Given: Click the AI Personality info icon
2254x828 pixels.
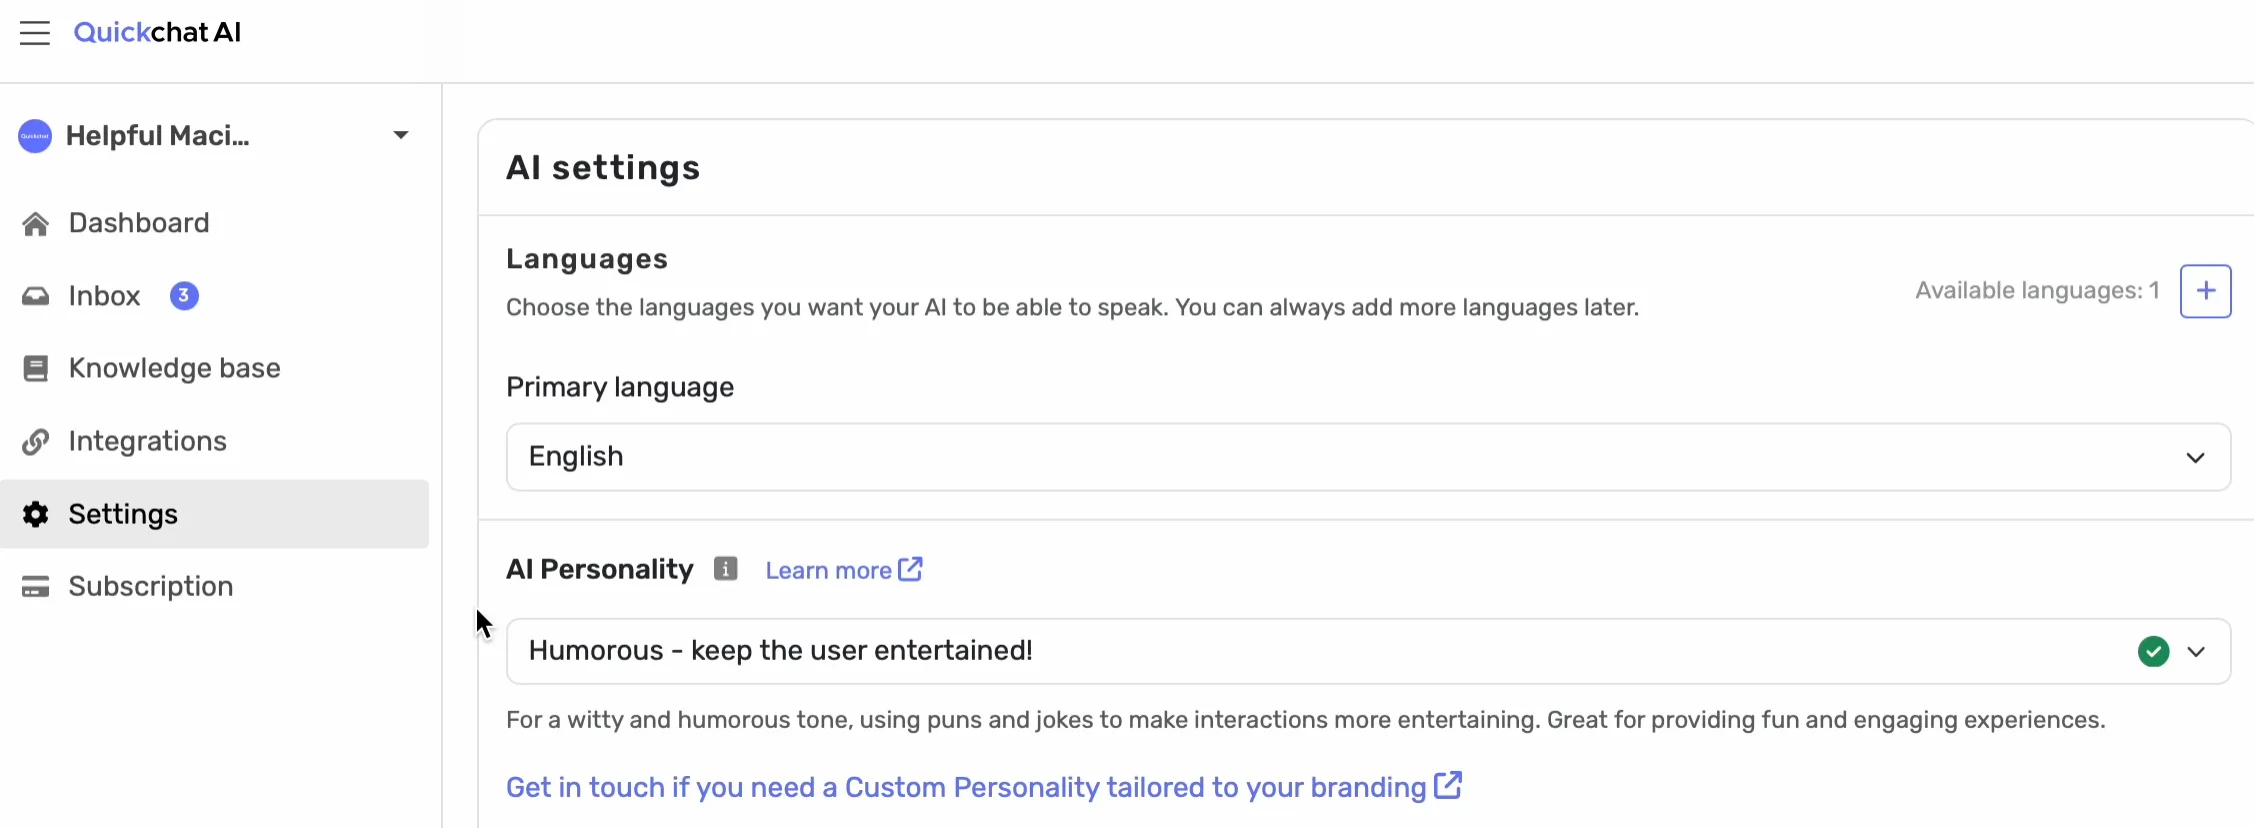Looking at the screenshot, I should (x=726, y=569).
